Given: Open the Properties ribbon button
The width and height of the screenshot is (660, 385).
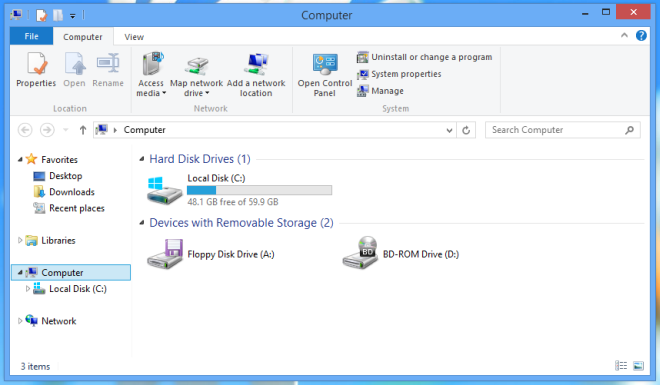Looking at the screenshot, I should pyautogui.click(x=36, y=69).
